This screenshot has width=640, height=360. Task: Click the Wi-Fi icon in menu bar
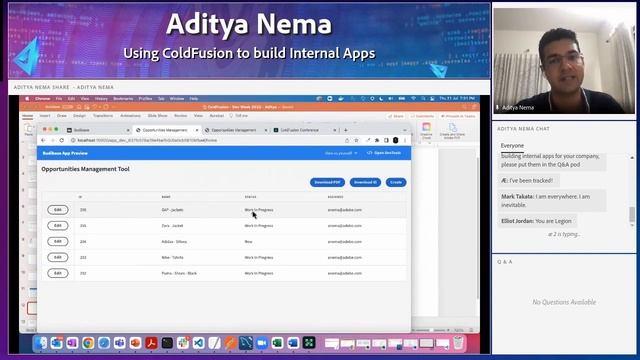(413, 99)
